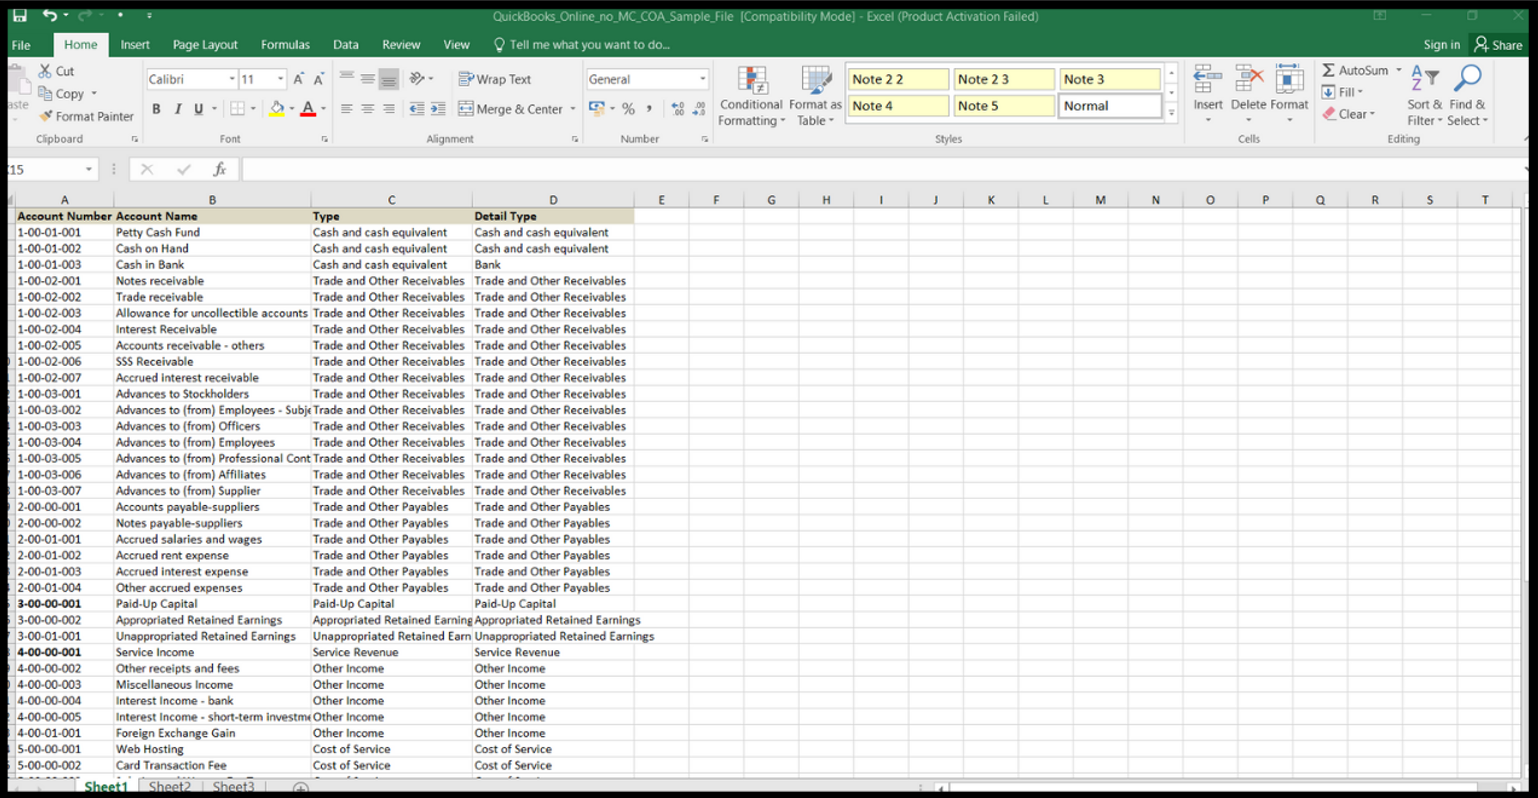Click the Tell me what you want search box
Viewport: 1538px width, 798px height.
point(582,45)
